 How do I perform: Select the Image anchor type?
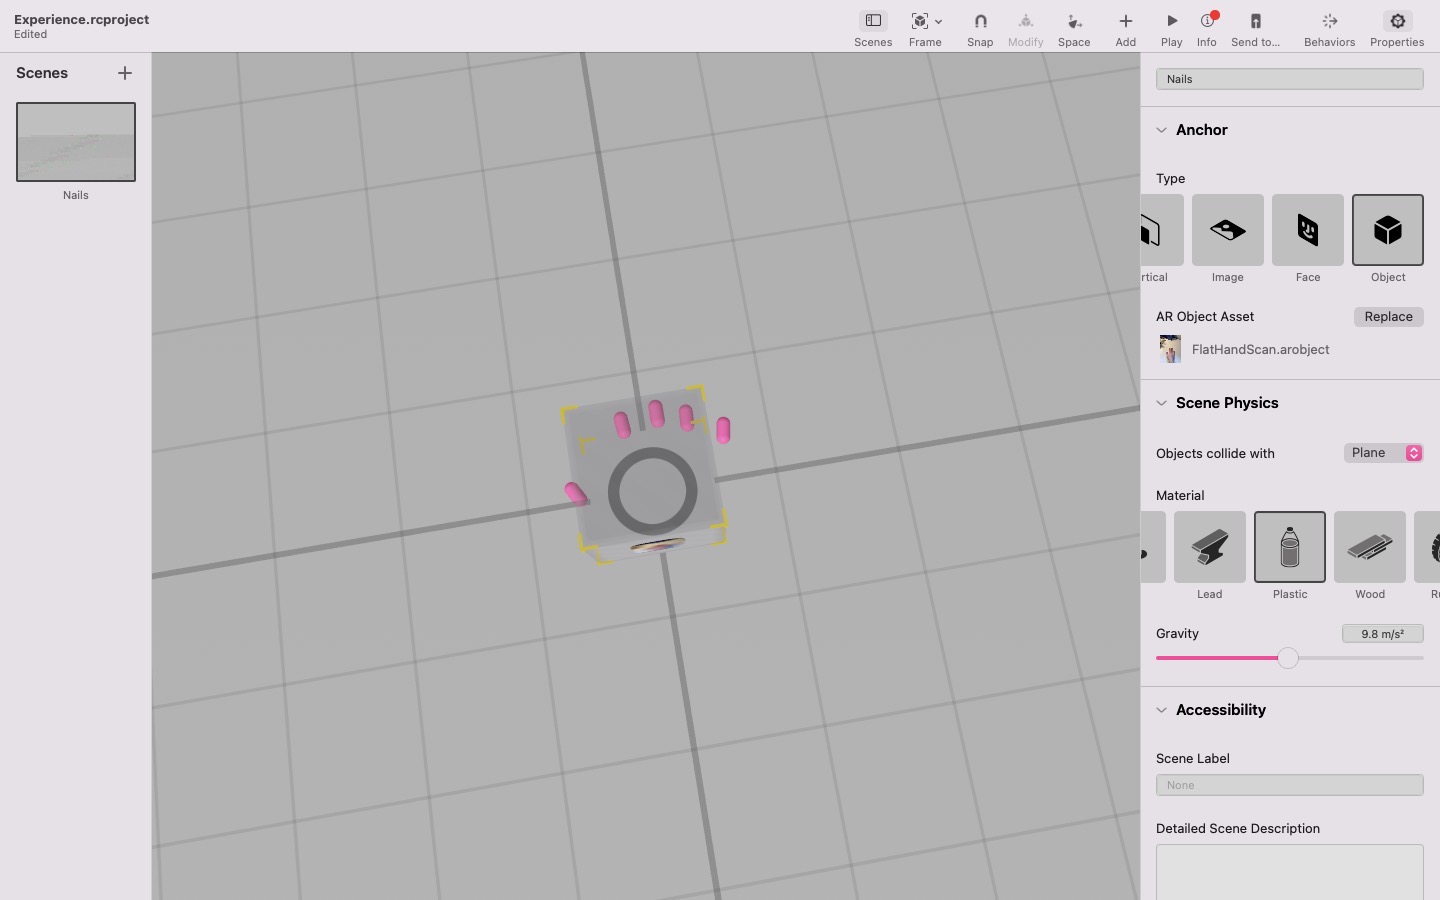pos(1228,230)
